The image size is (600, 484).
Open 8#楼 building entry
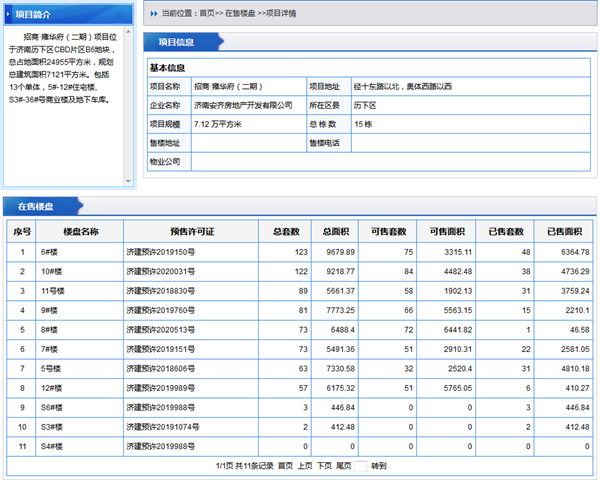[x=49, y=330]
